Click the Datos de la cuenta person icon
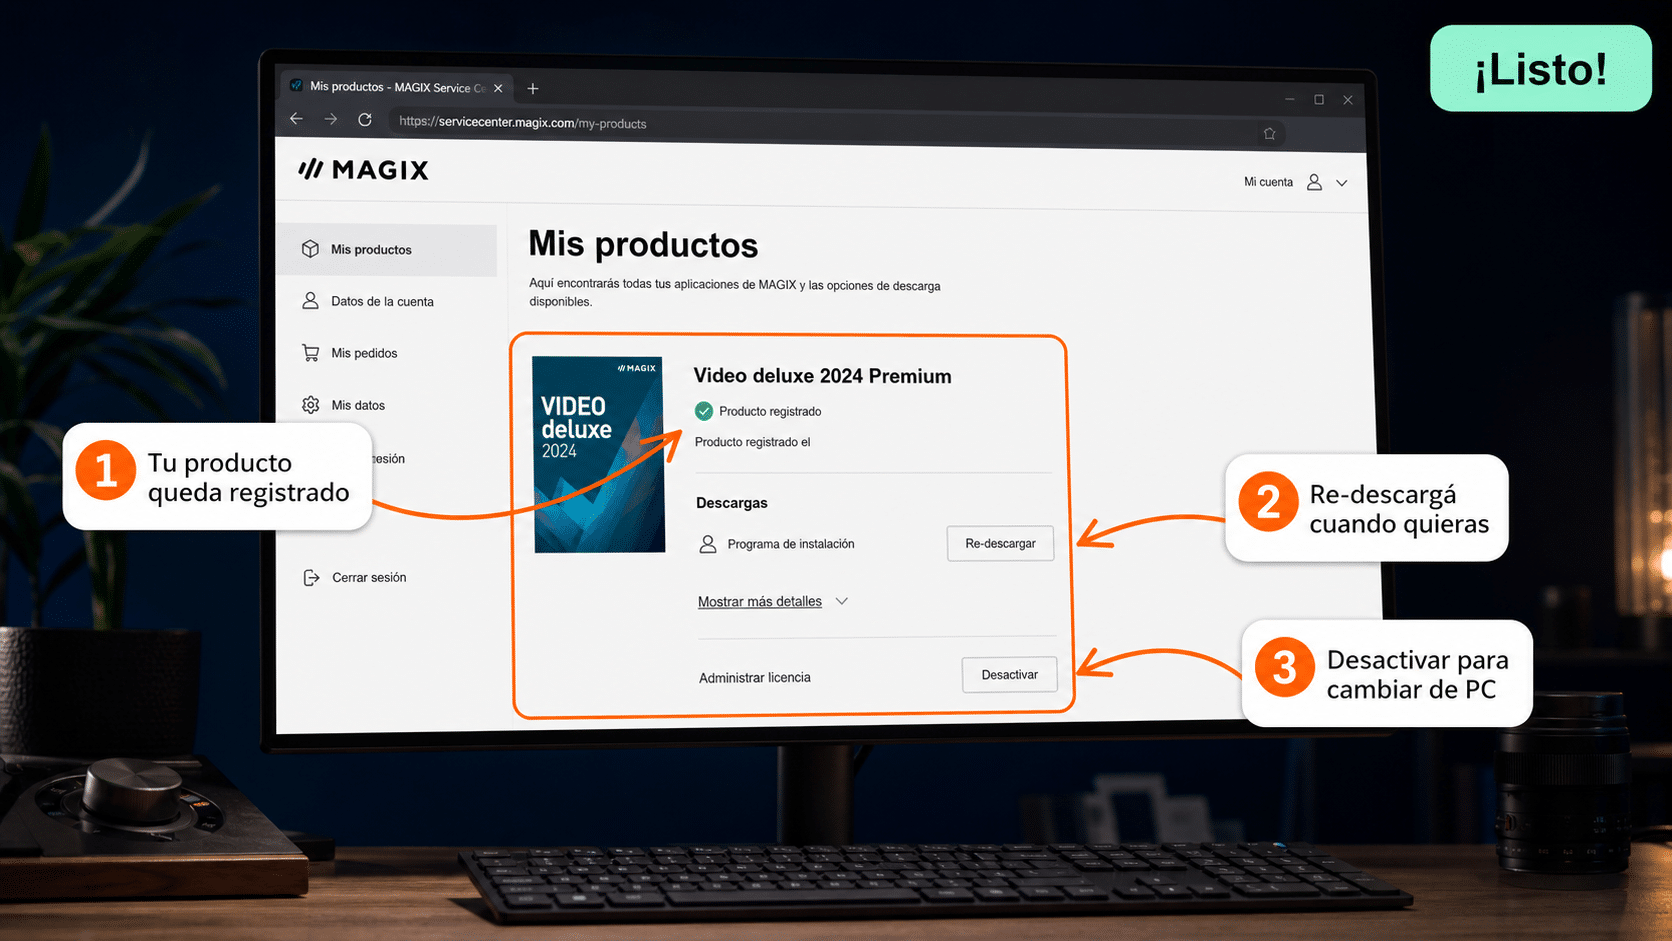The height and width of the screenshot is (941, 1672). (x=310, y=301)
